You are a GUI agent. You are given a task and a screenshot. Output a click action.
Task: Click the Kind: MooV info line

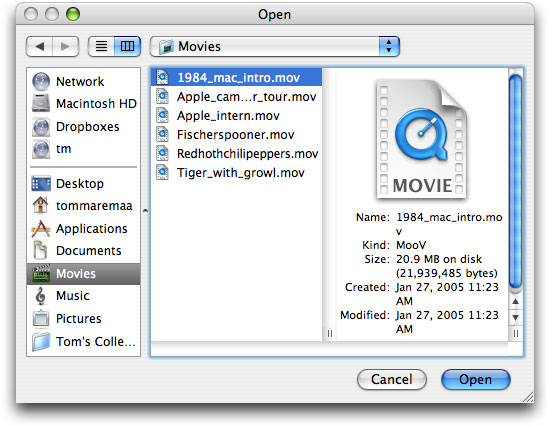point(394,245)
